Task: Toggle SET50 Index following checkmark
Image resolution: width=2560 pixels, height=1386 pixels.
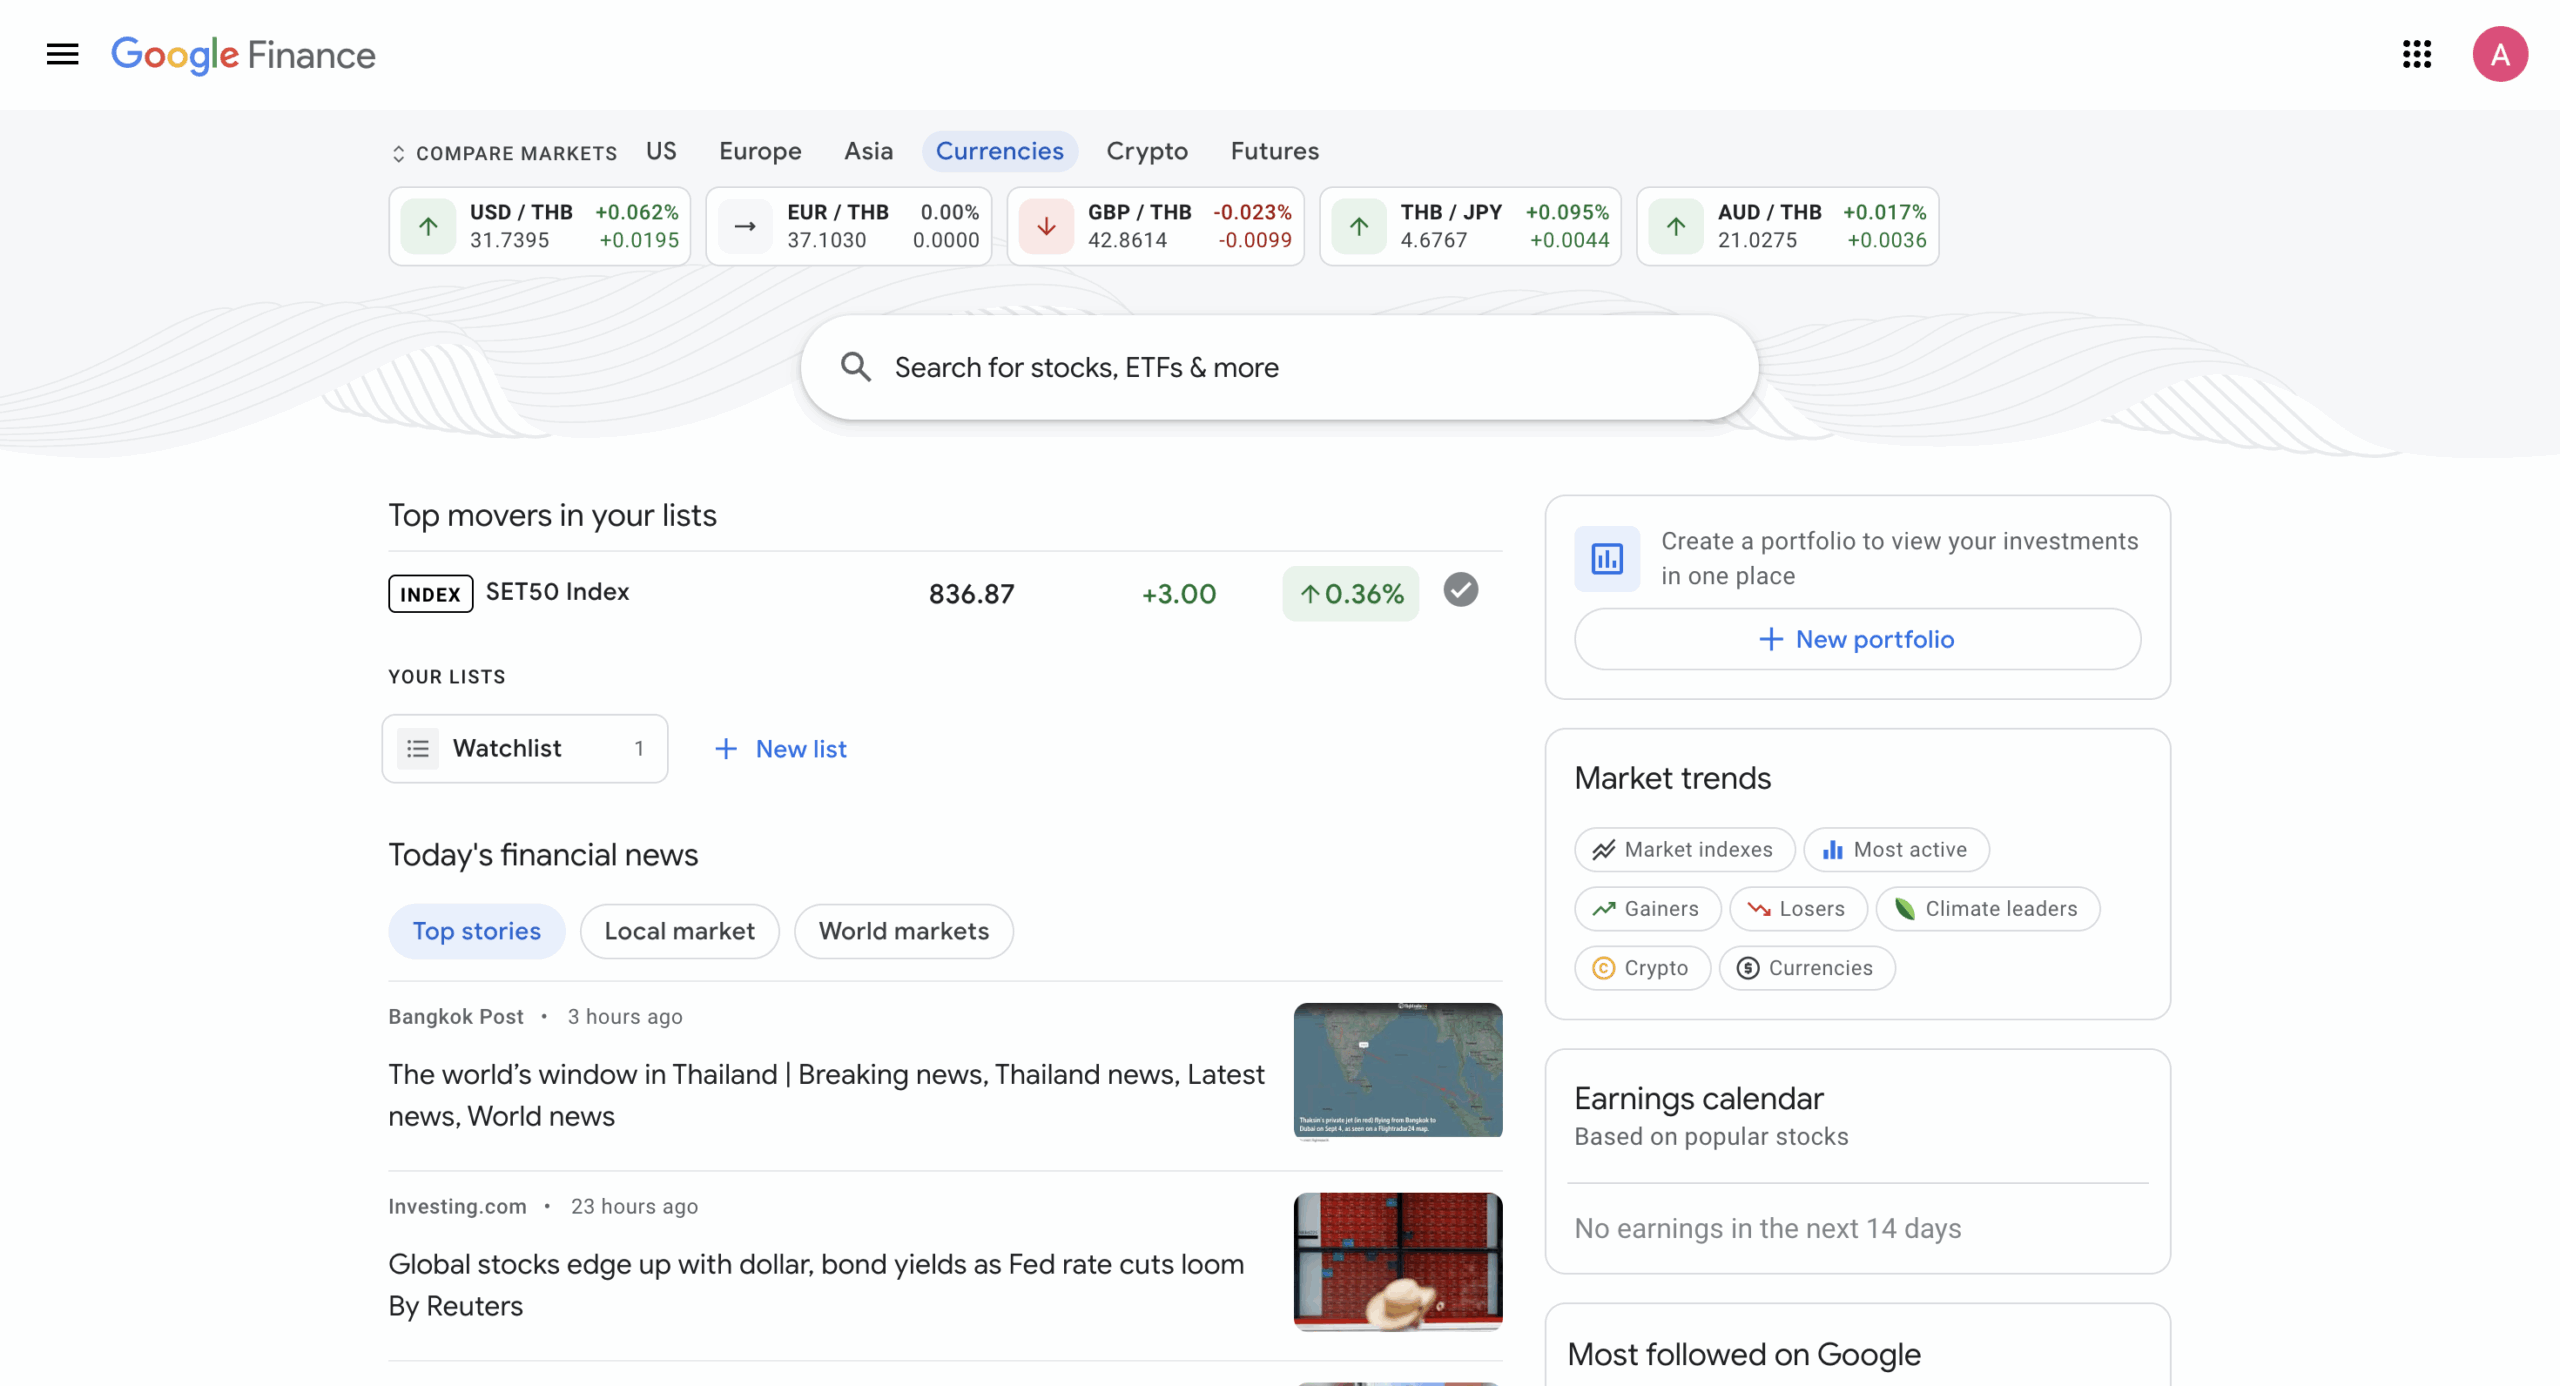Action: (1460, 590)
